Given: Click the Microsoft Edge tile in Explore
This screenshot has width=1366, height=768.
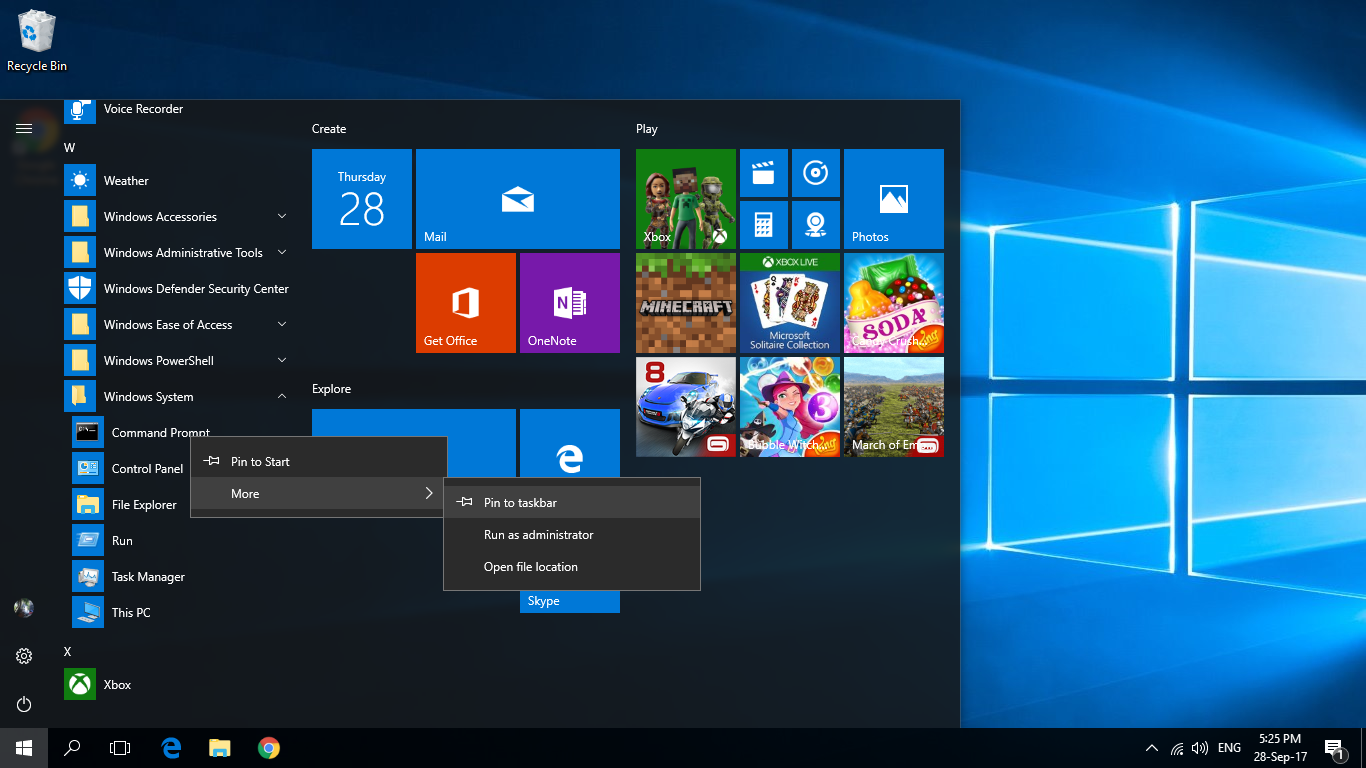Looking at the screenshot, I should click(x=570, y=443).
